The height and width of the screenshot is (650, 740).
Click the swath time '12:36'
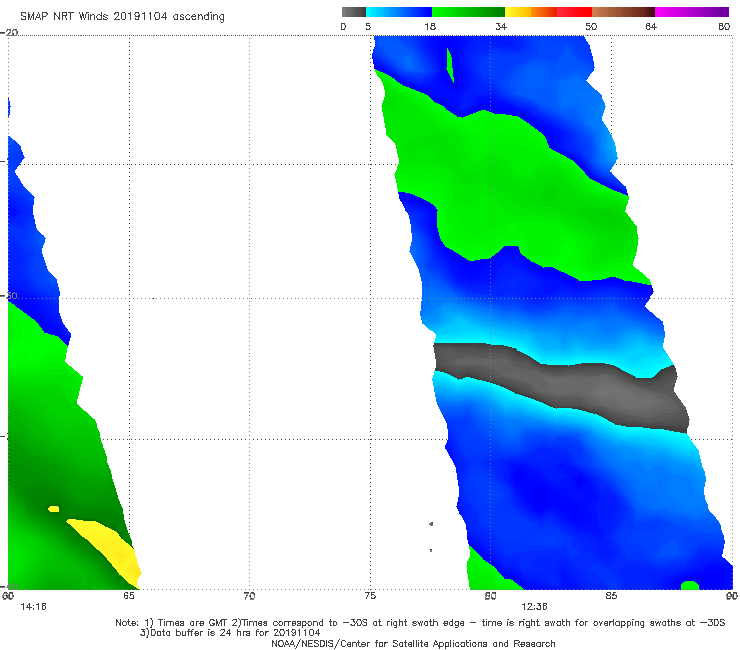click(x=534, y=607)
